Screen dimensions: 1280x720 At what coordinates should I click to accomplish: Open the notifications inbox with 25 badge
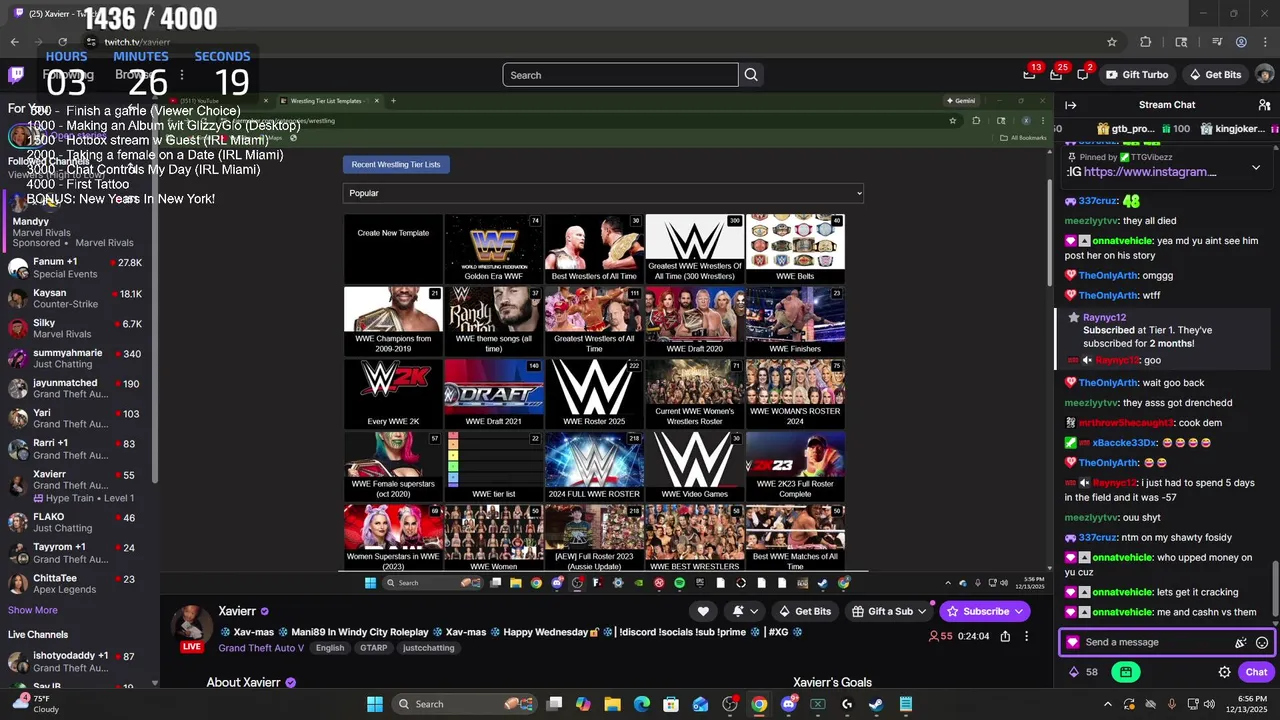point(1056,75)
